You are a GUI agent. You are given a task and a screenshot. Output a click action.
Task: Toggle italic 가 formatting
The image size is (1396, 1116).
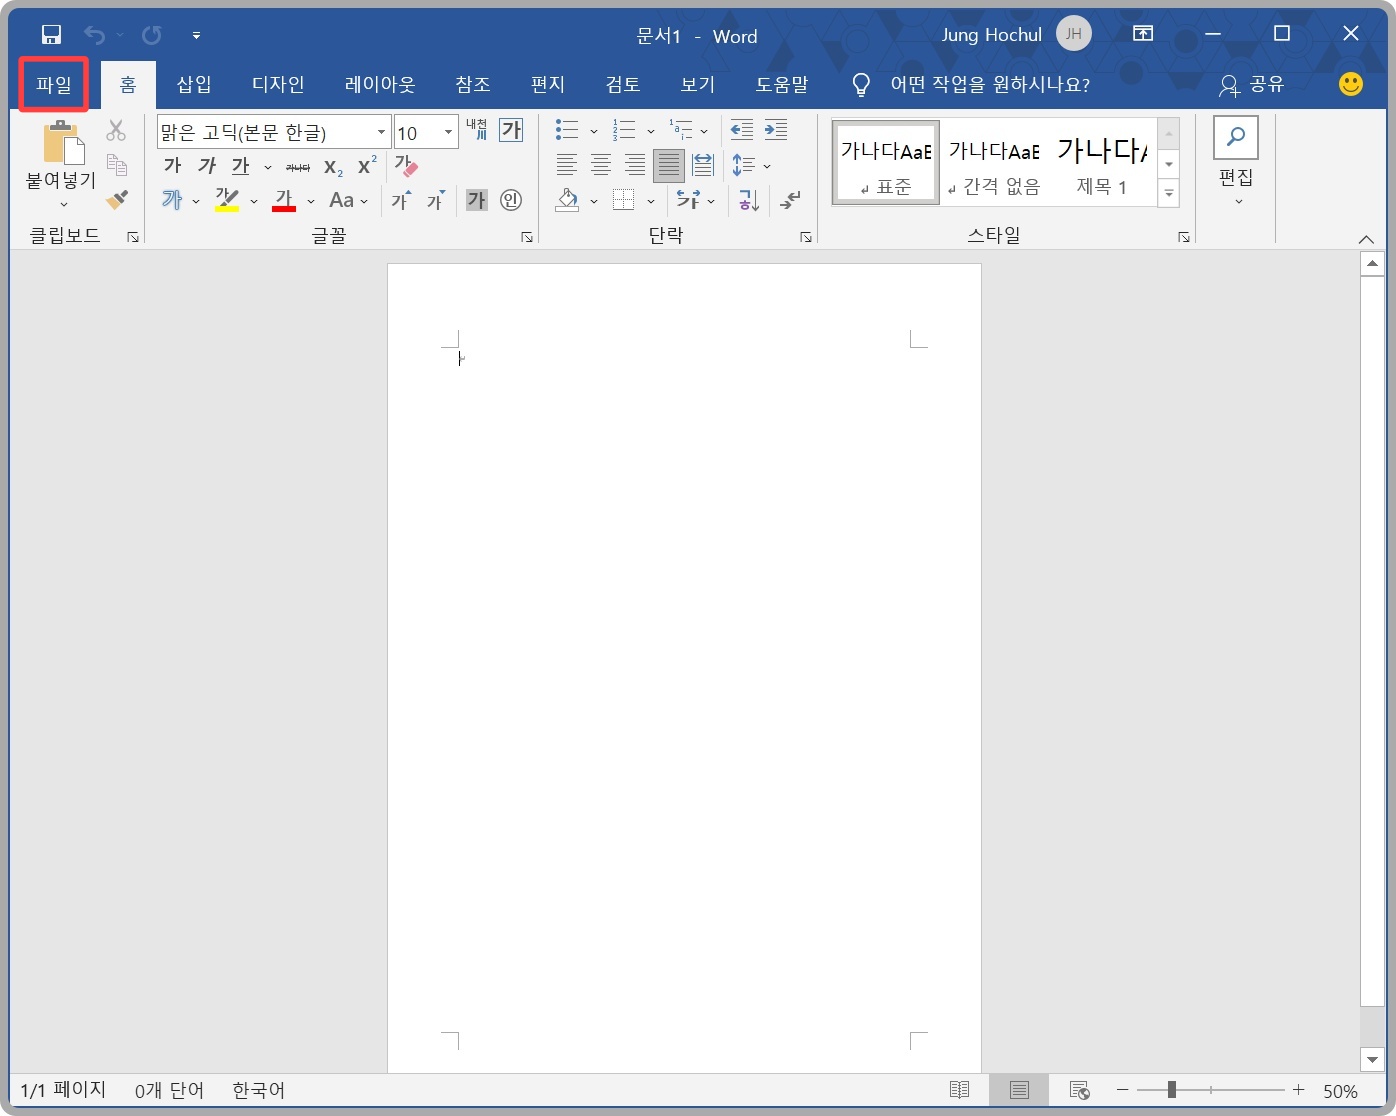coord(207,165)
